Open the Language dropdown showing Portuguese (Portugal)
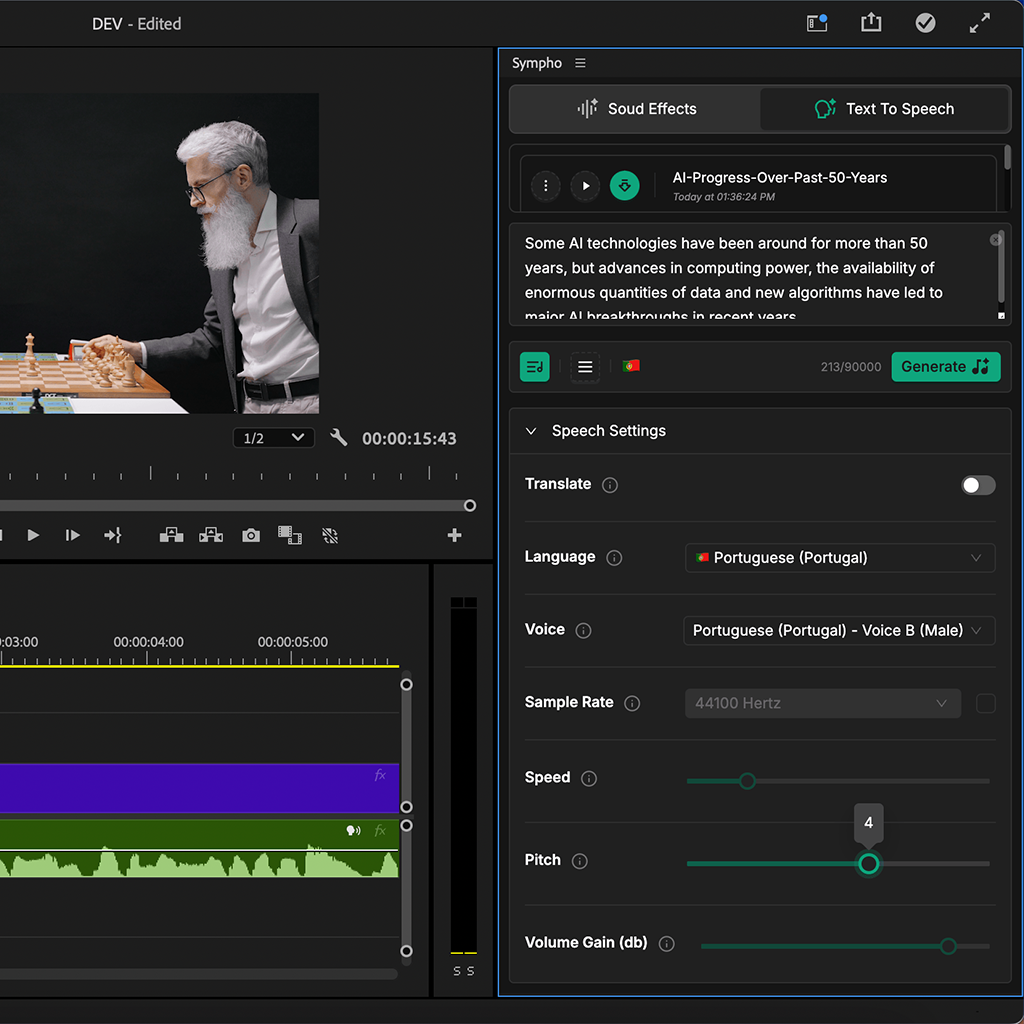 (840, 558)
